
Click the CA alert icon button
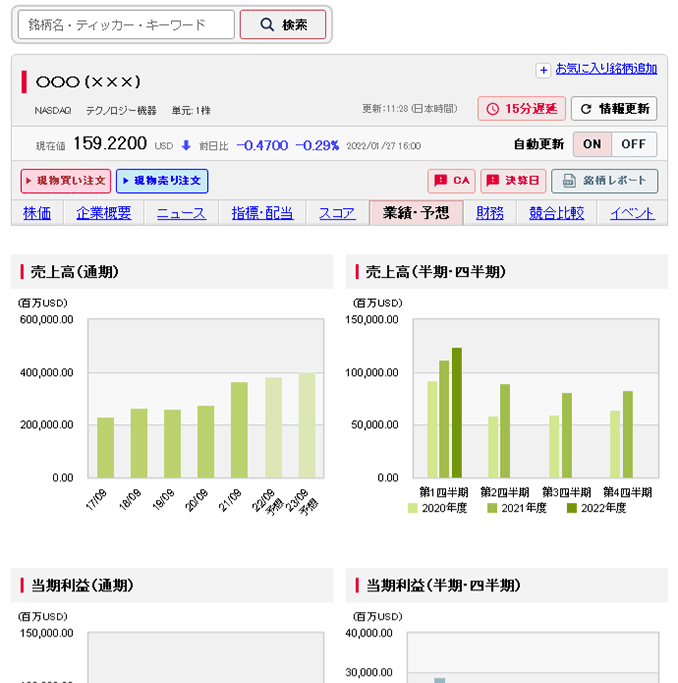tap(451, 181)
